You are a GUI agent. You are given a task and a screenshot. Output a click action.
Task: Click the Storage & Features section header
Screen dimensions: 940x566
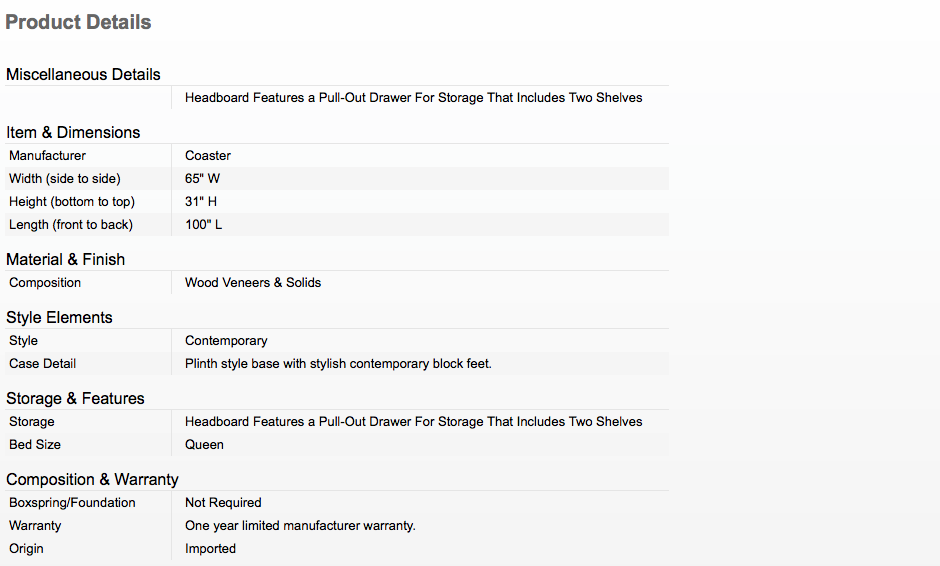tap(76, 399)
